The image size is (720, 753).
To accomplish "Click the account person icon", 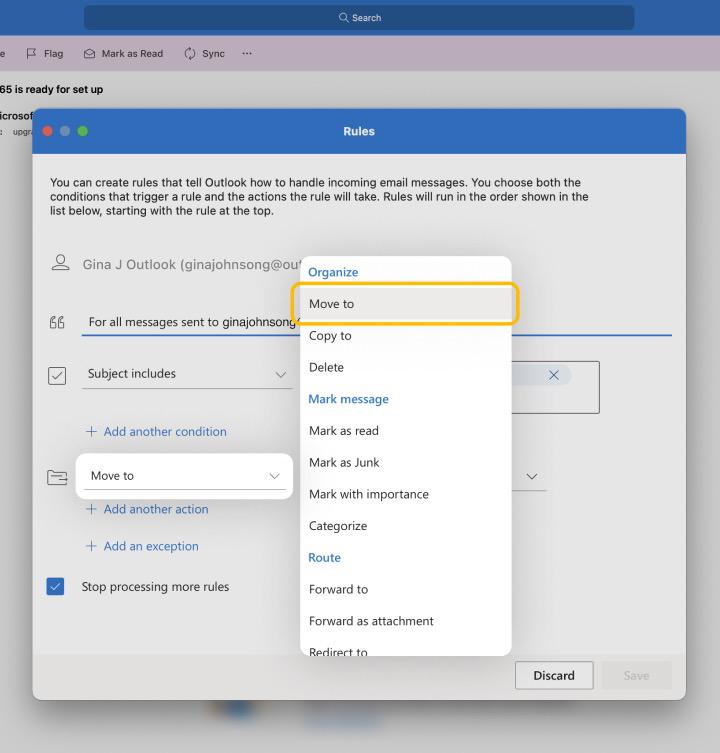I will pyautogui.click(x=59, y=264).
